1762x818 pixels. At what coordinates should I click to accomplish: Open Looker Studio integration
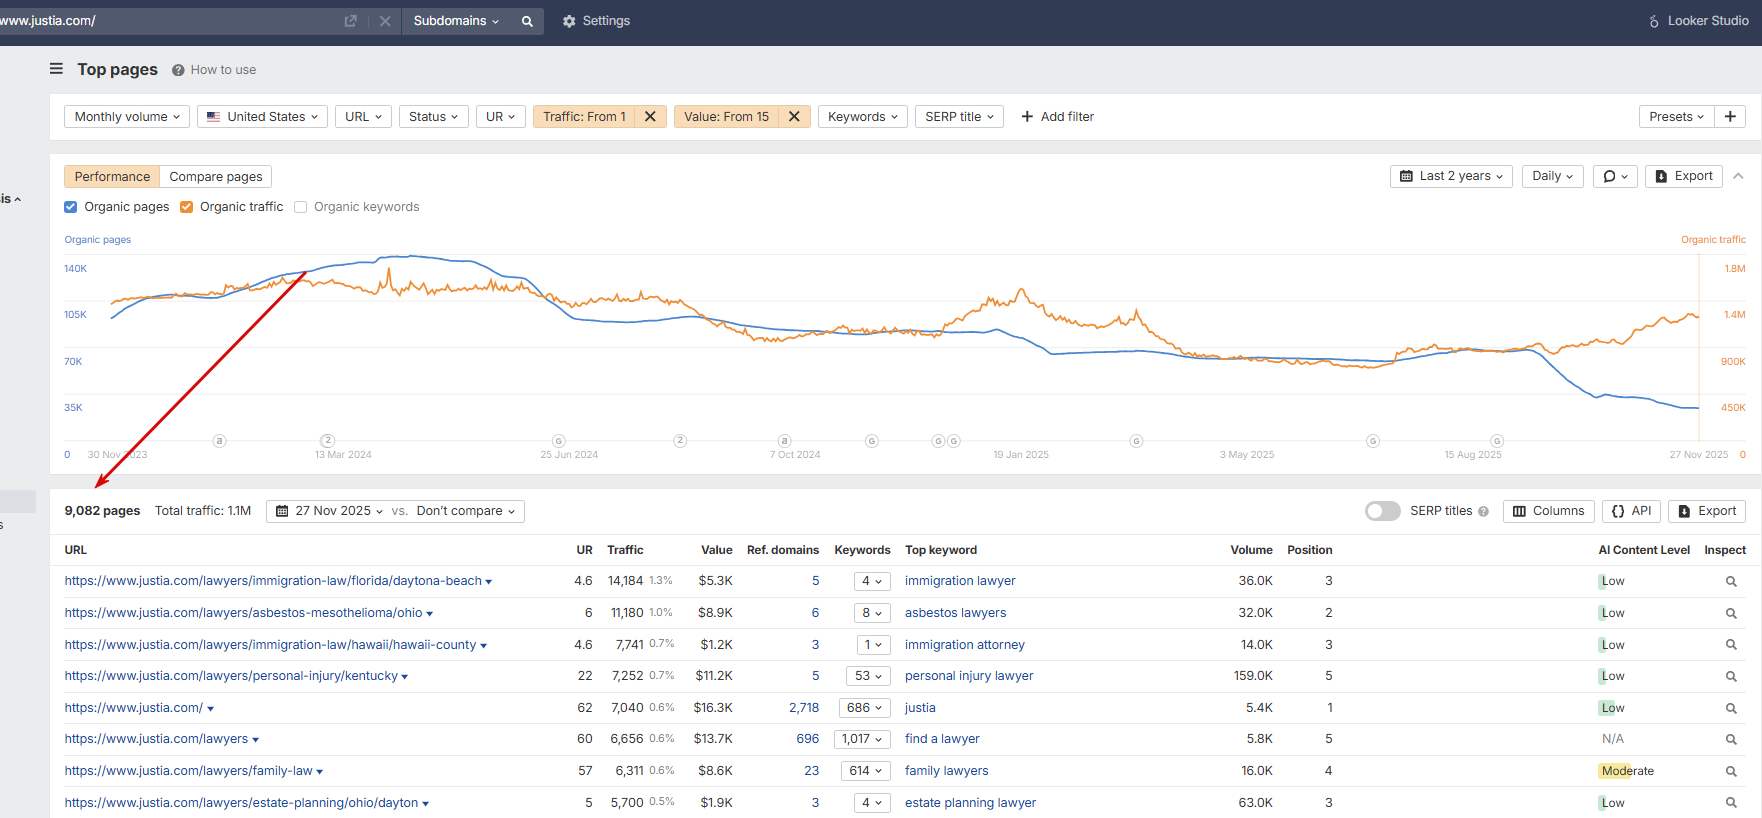pyautogui.click(x=1698, y=21)
